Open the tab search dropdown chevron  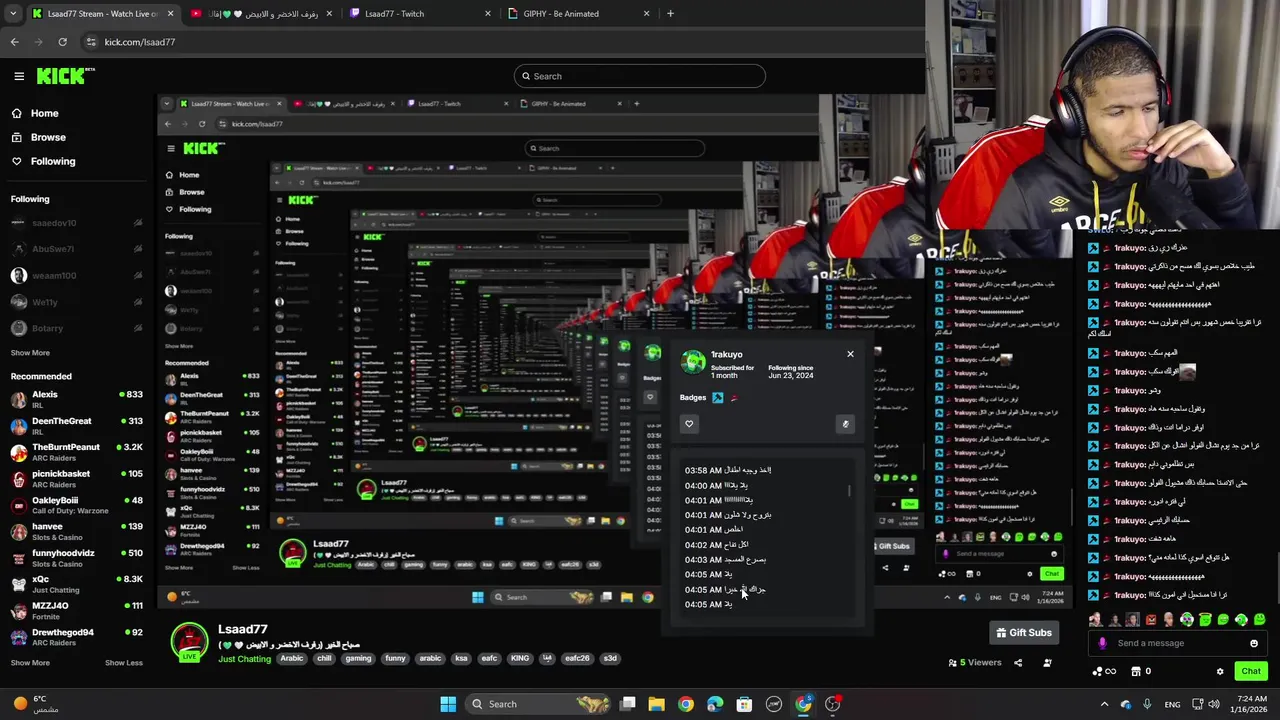click(x=12, y=14)
